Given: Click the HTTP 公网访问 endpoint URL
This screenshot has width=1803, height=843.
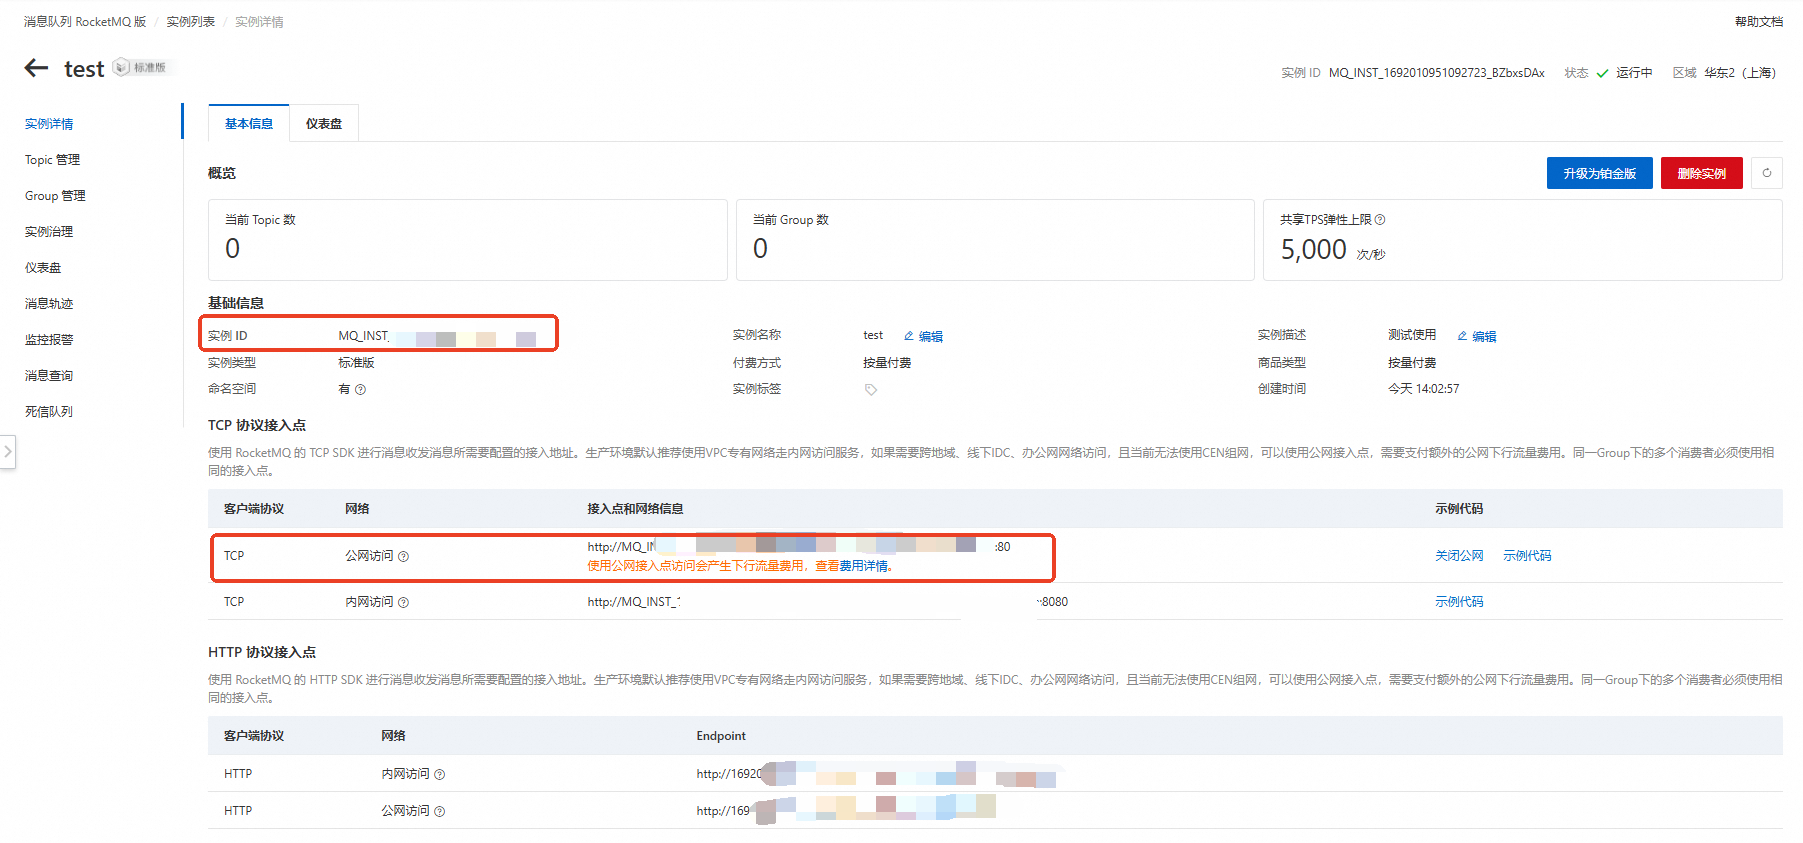Looking at the screenshot, I should (846, 811).
